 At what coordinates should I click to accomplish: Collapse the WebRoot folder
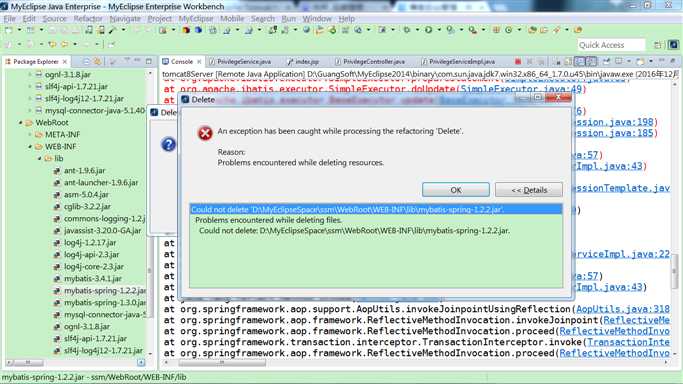(x=20, y=123)
